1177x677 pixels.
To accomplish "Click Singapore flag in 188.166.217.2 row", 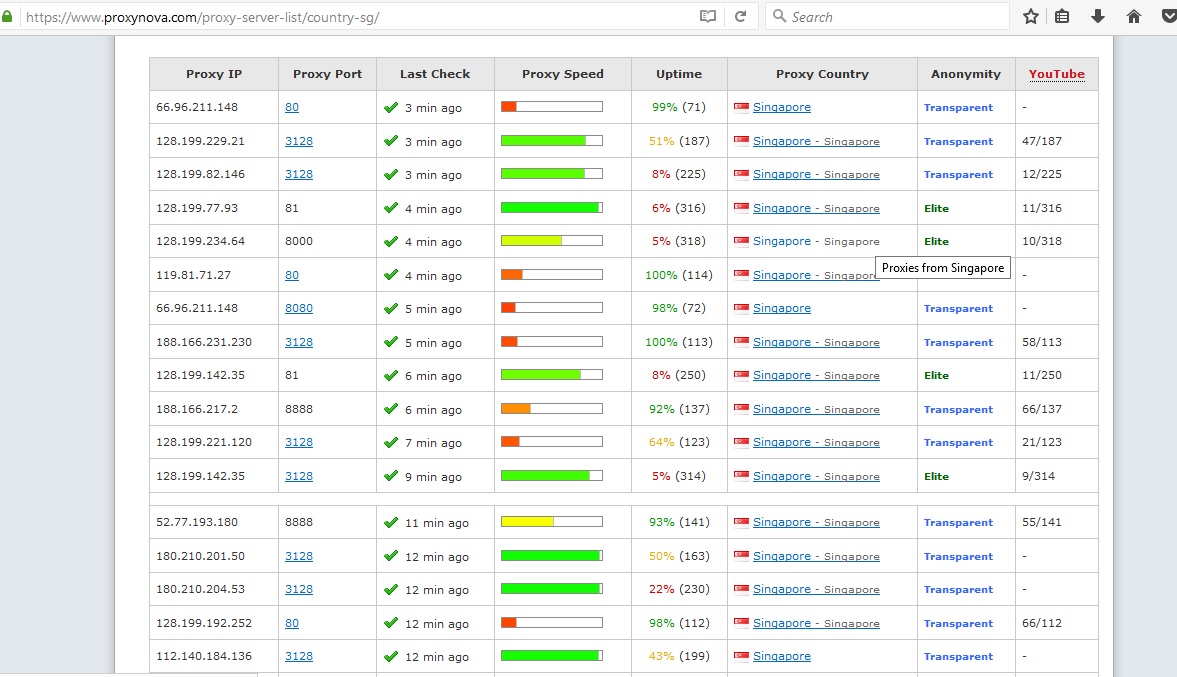I will pos(742,409).
